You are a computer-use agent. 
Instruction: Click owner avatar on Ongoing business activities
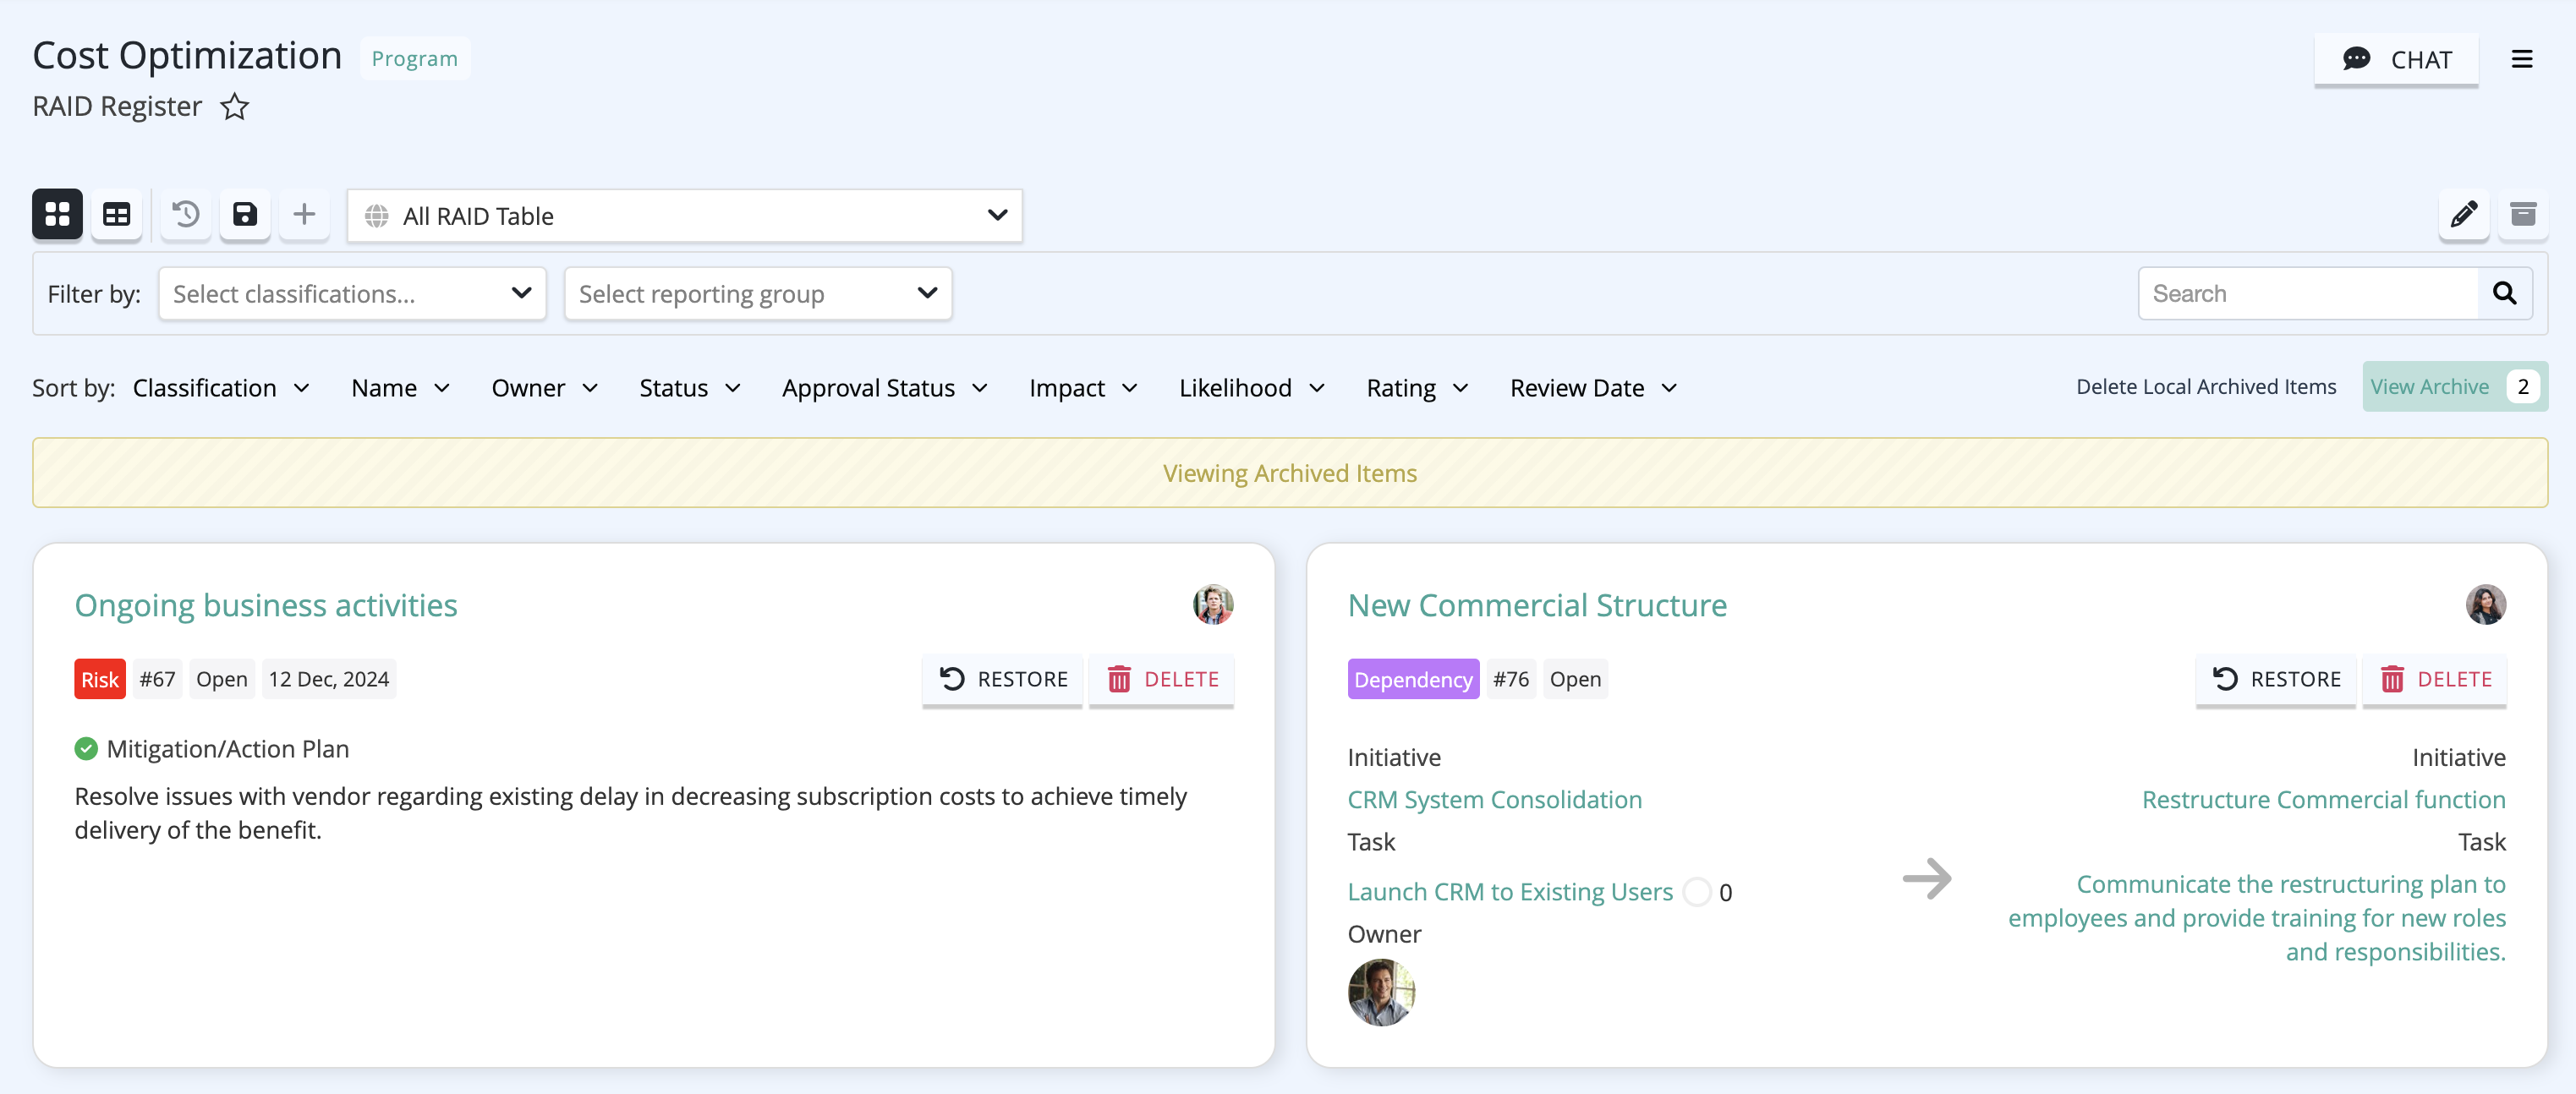coord(1213,604)
